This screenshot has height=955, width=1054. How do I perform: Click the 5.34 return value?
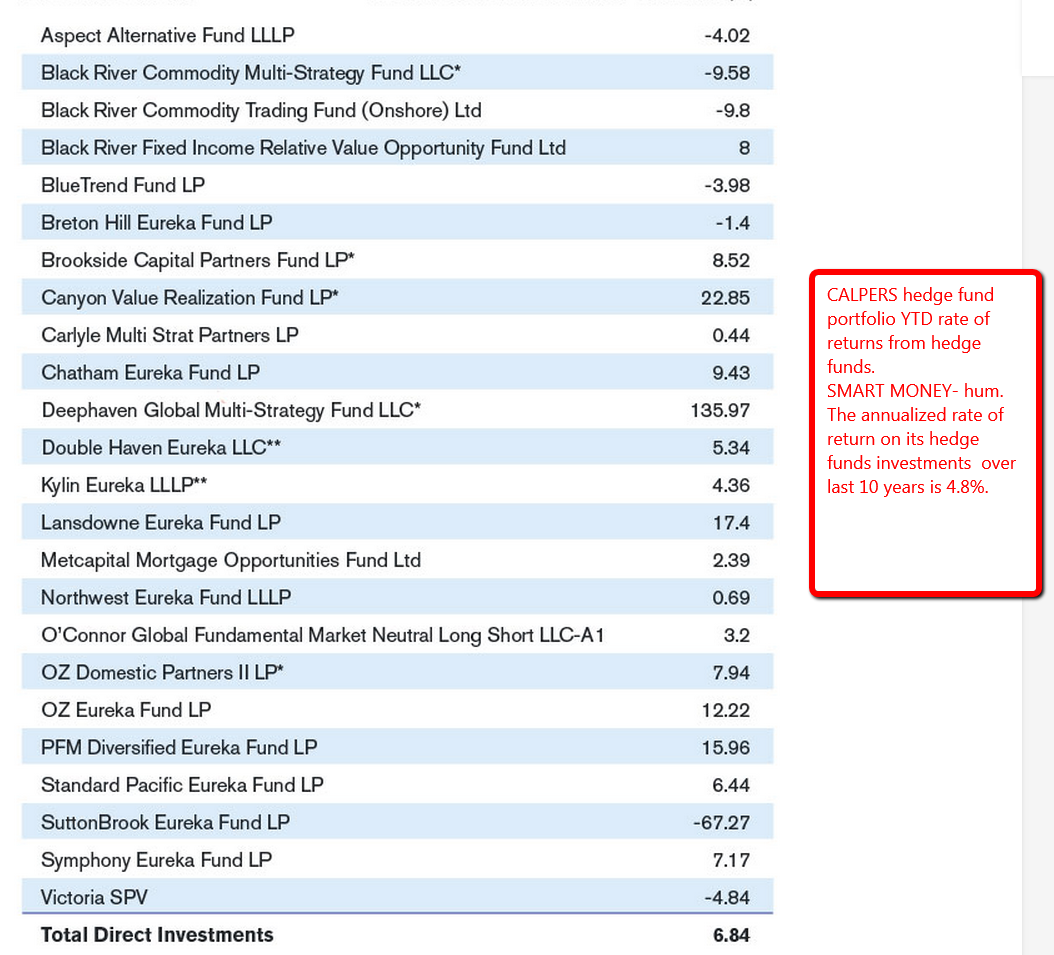point(731,448)
